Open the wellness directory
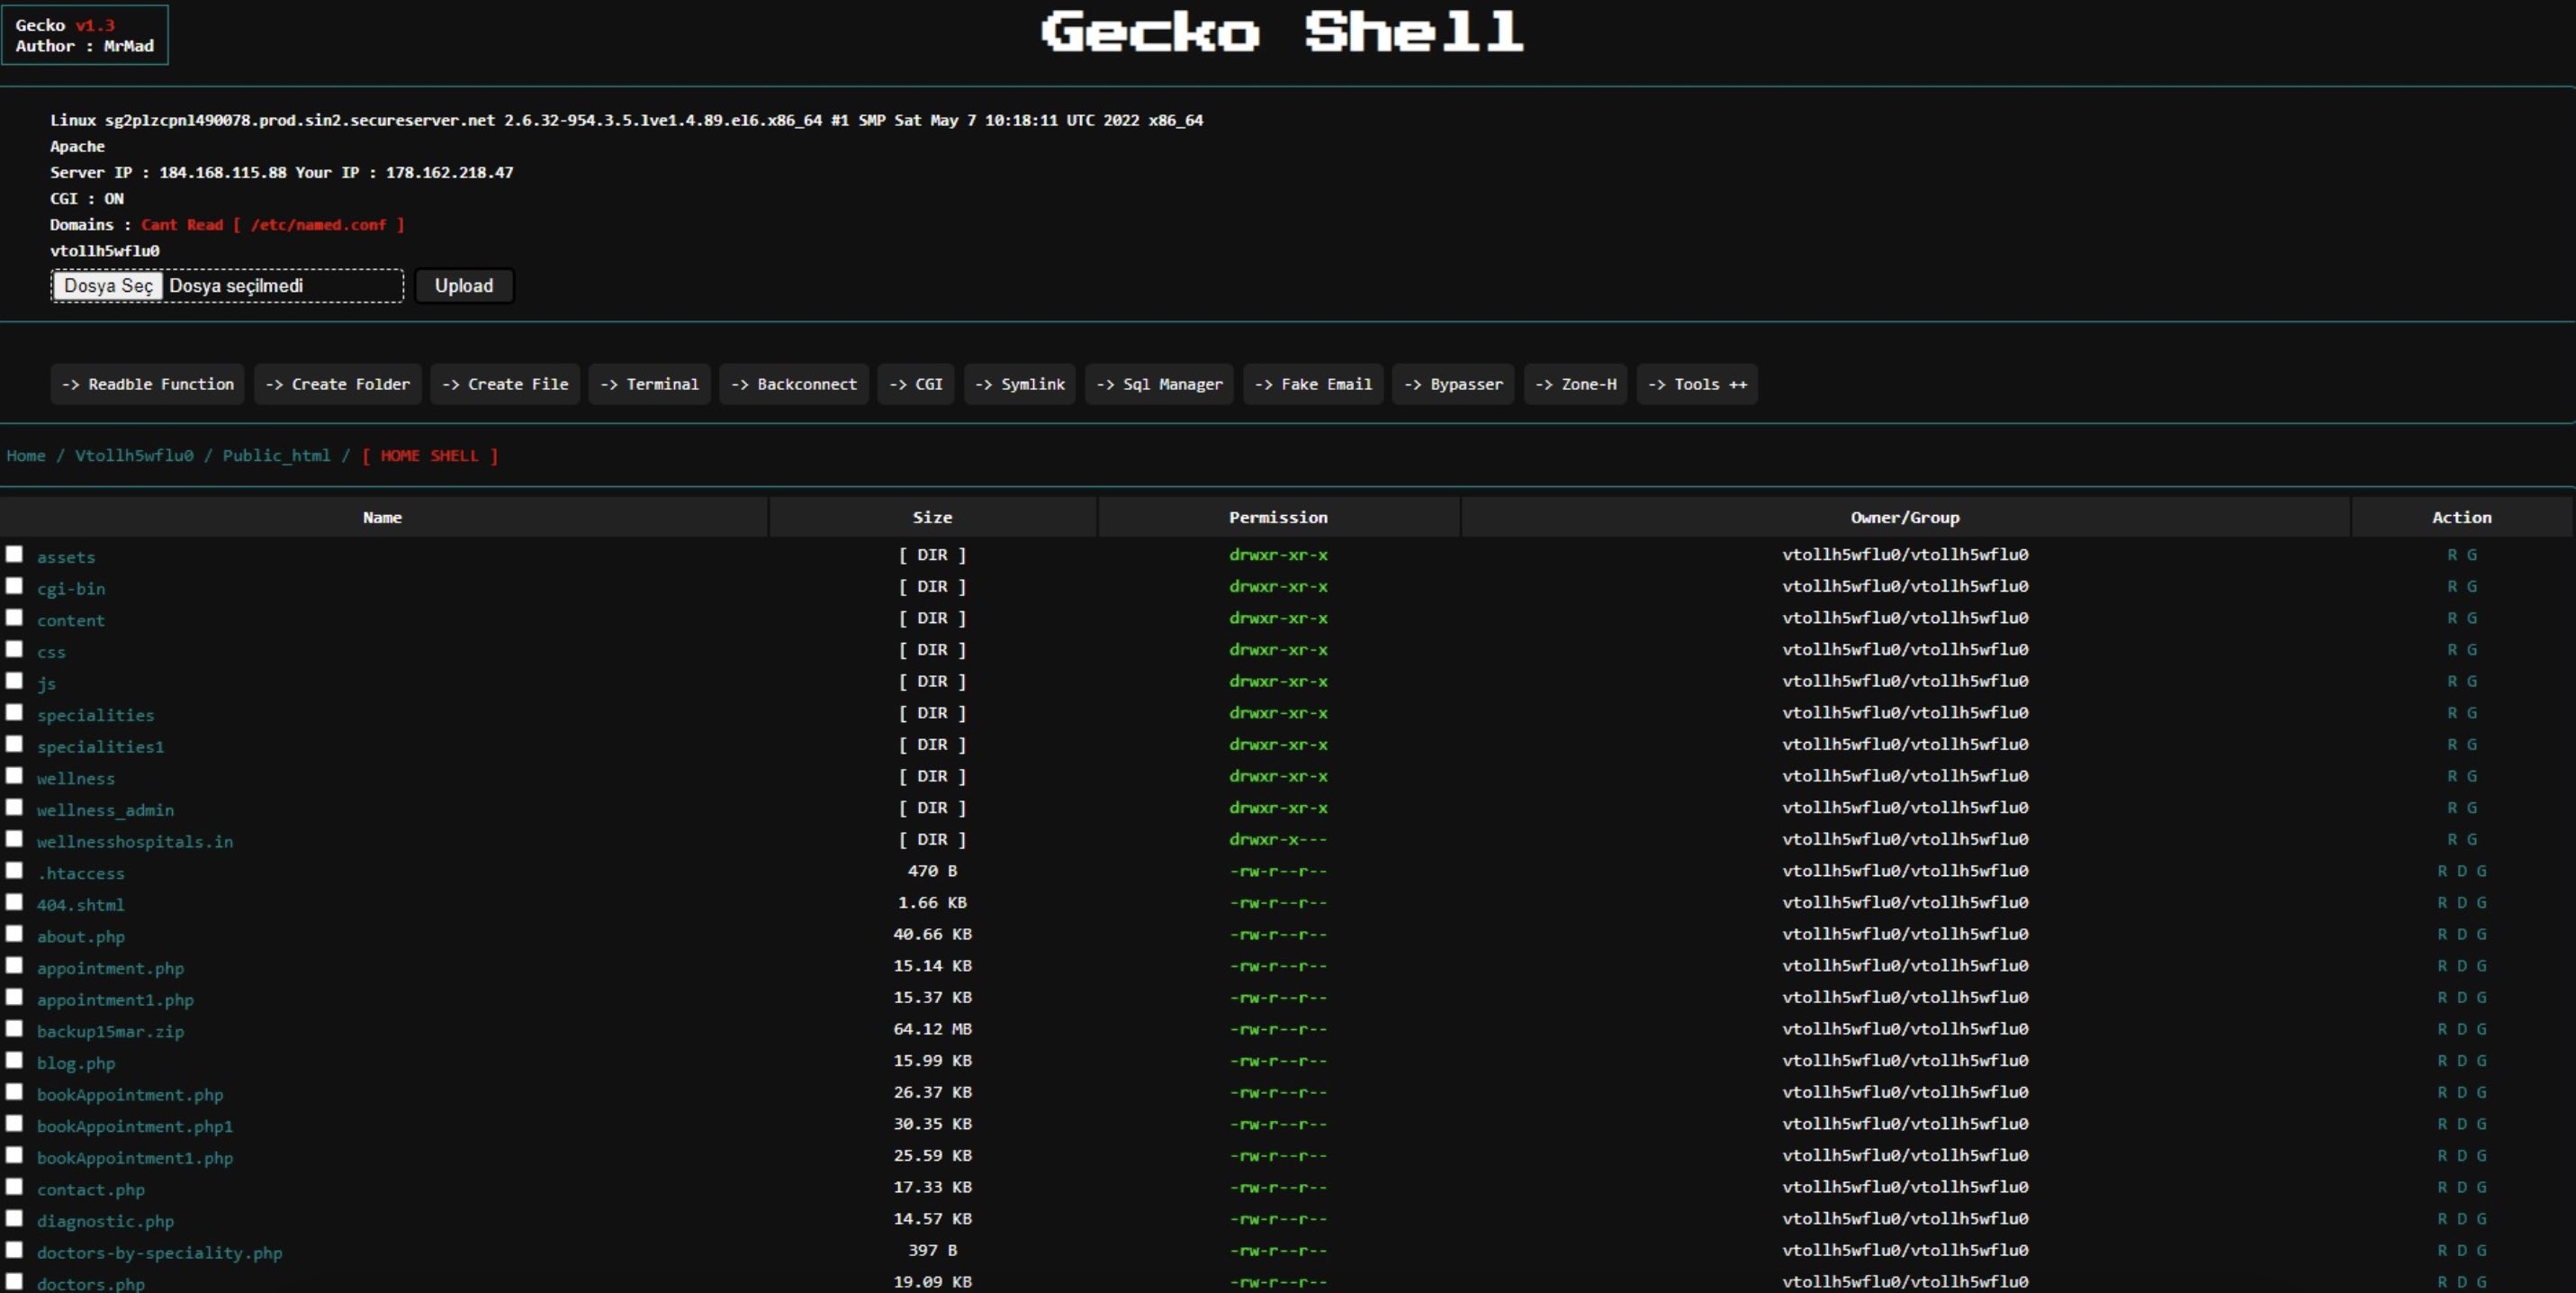This screenshot has width=2576, height=1293. (x=76, y=778)
